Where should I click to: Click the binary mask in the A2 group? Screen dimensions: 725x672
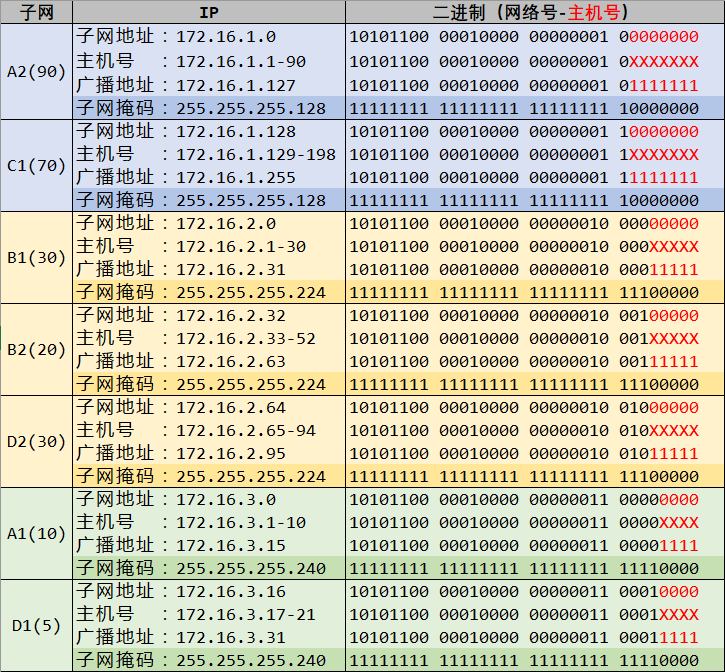(524, 109)
